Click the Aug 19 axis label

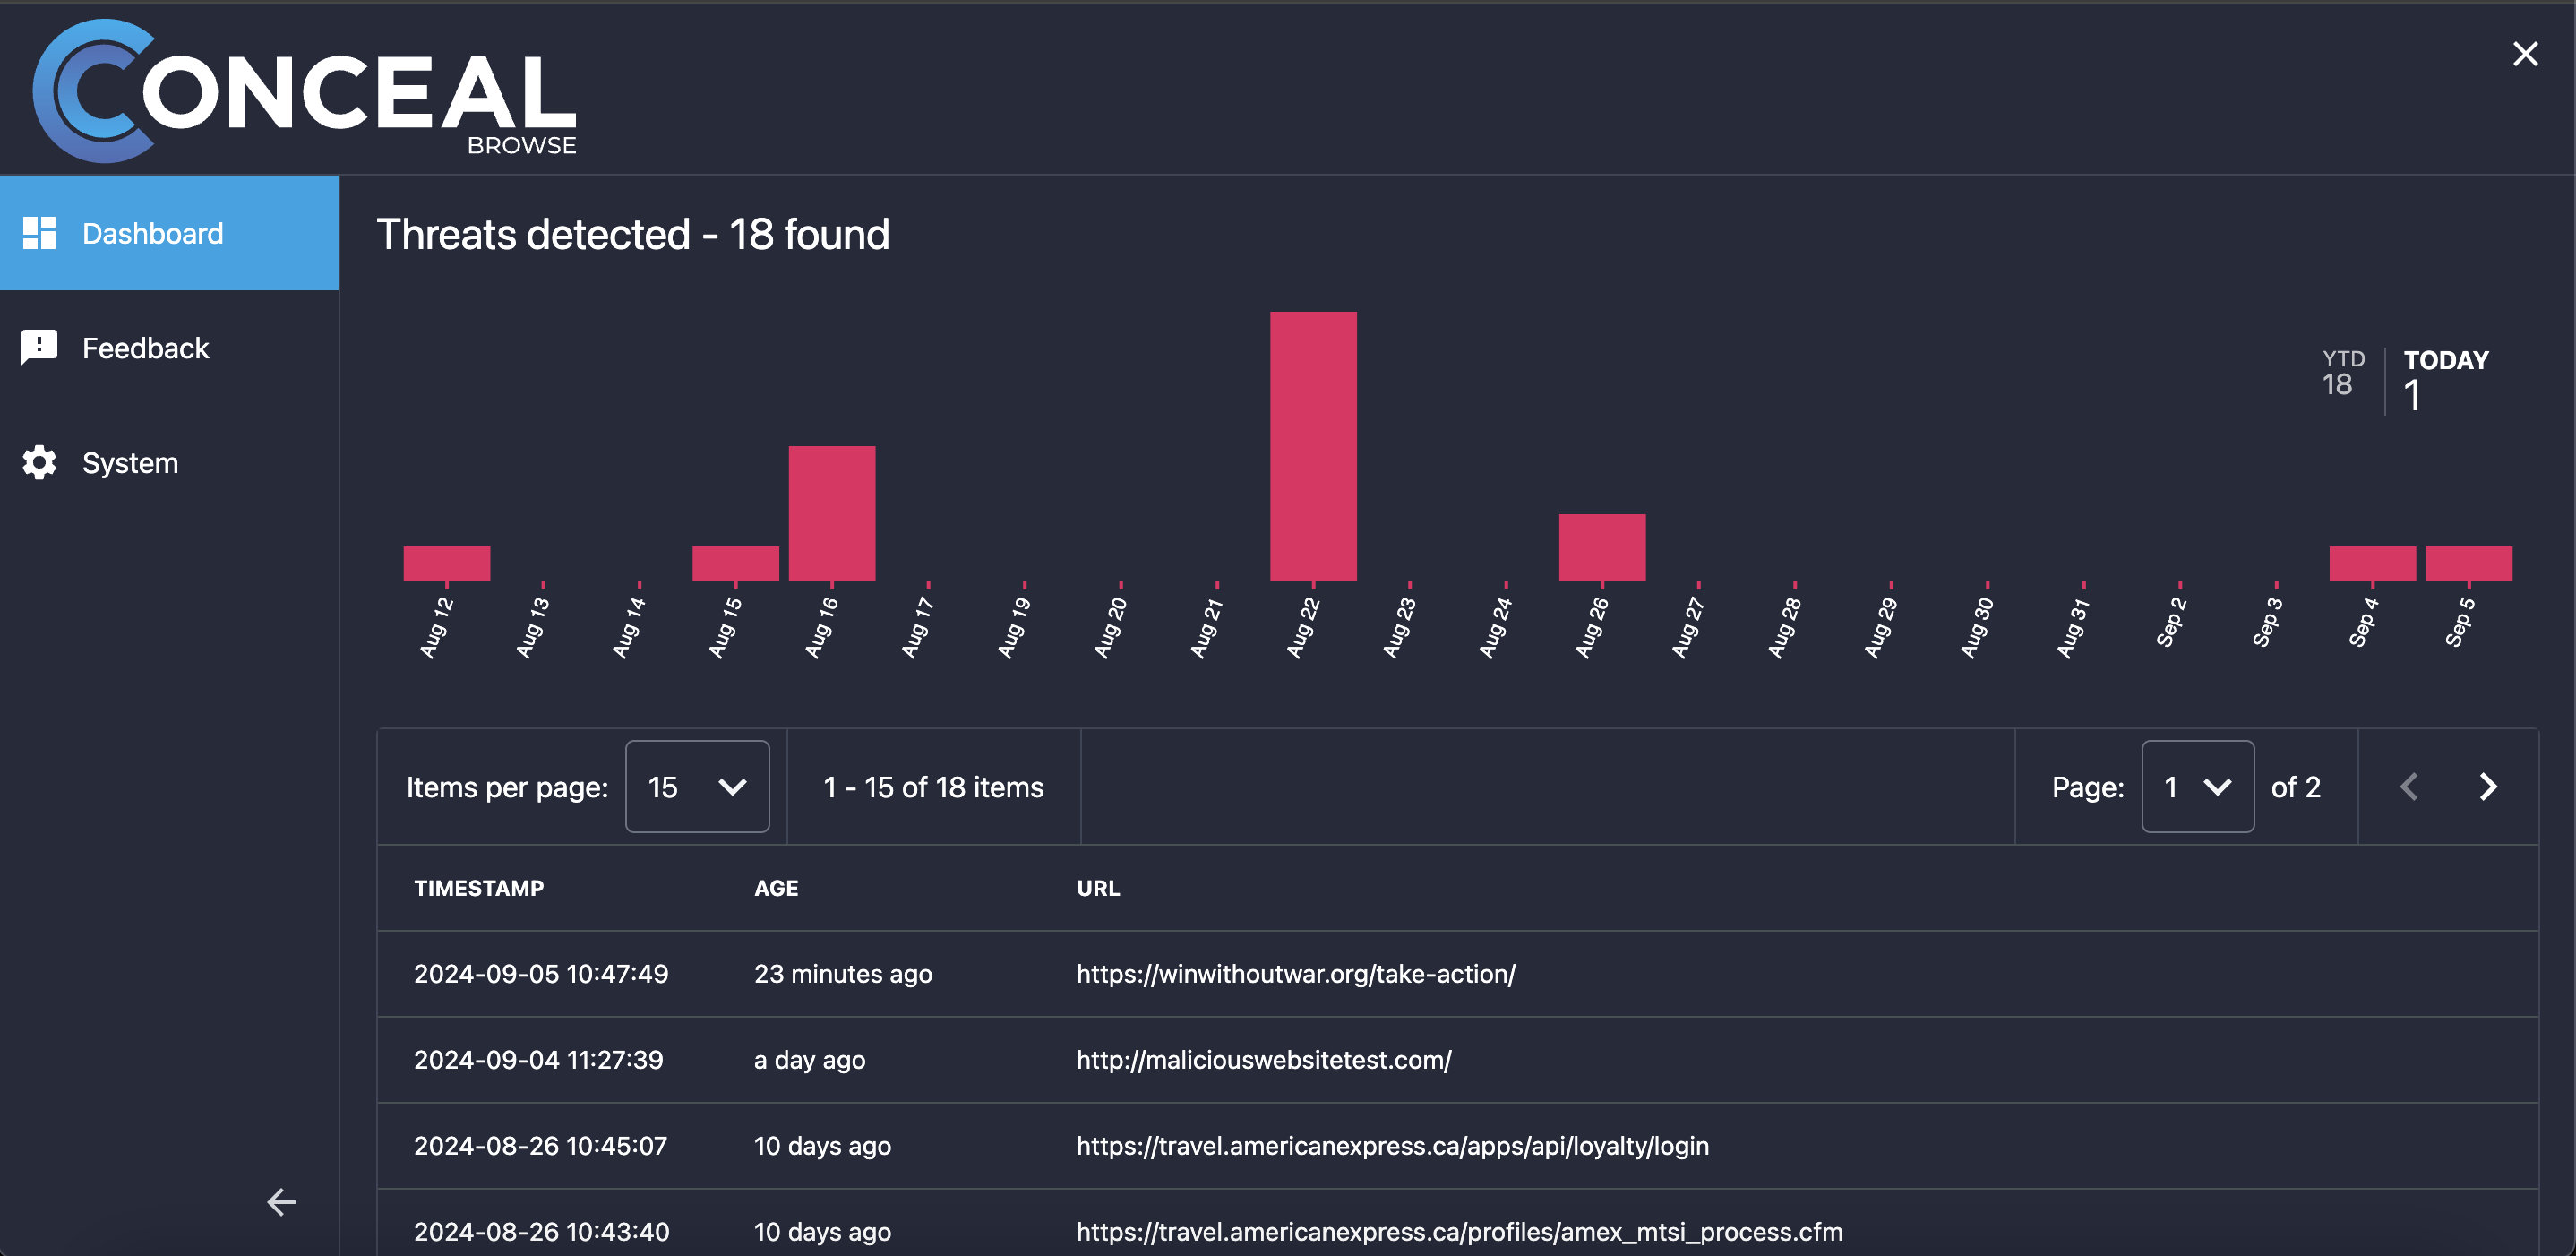click(1014, 628)
